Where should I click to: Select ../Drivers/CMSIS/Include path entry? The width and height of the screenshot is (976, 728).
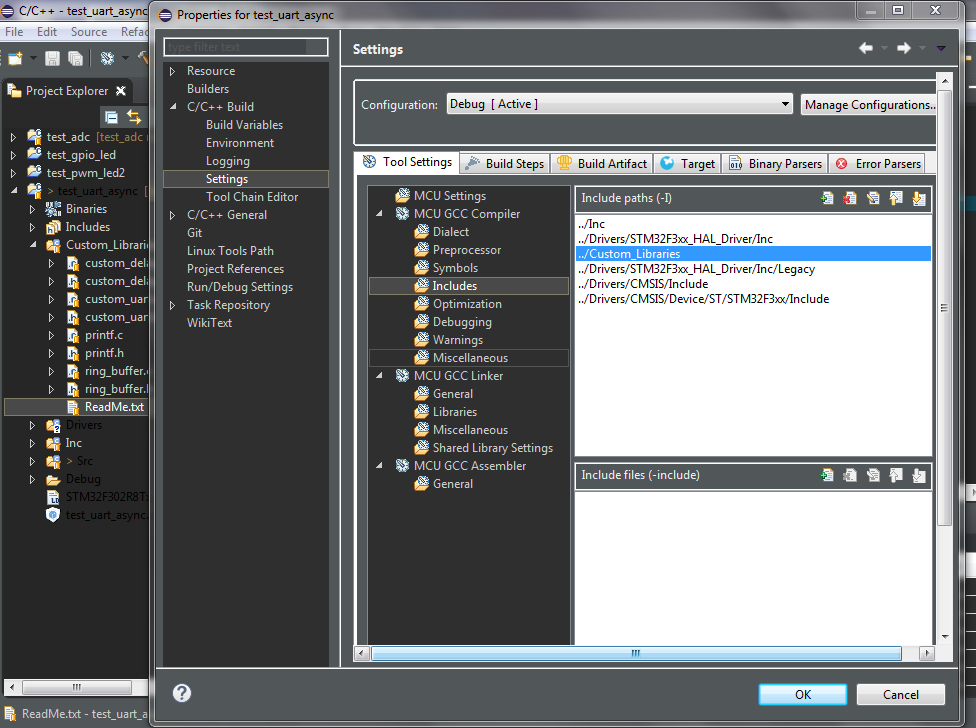[642, 284]
